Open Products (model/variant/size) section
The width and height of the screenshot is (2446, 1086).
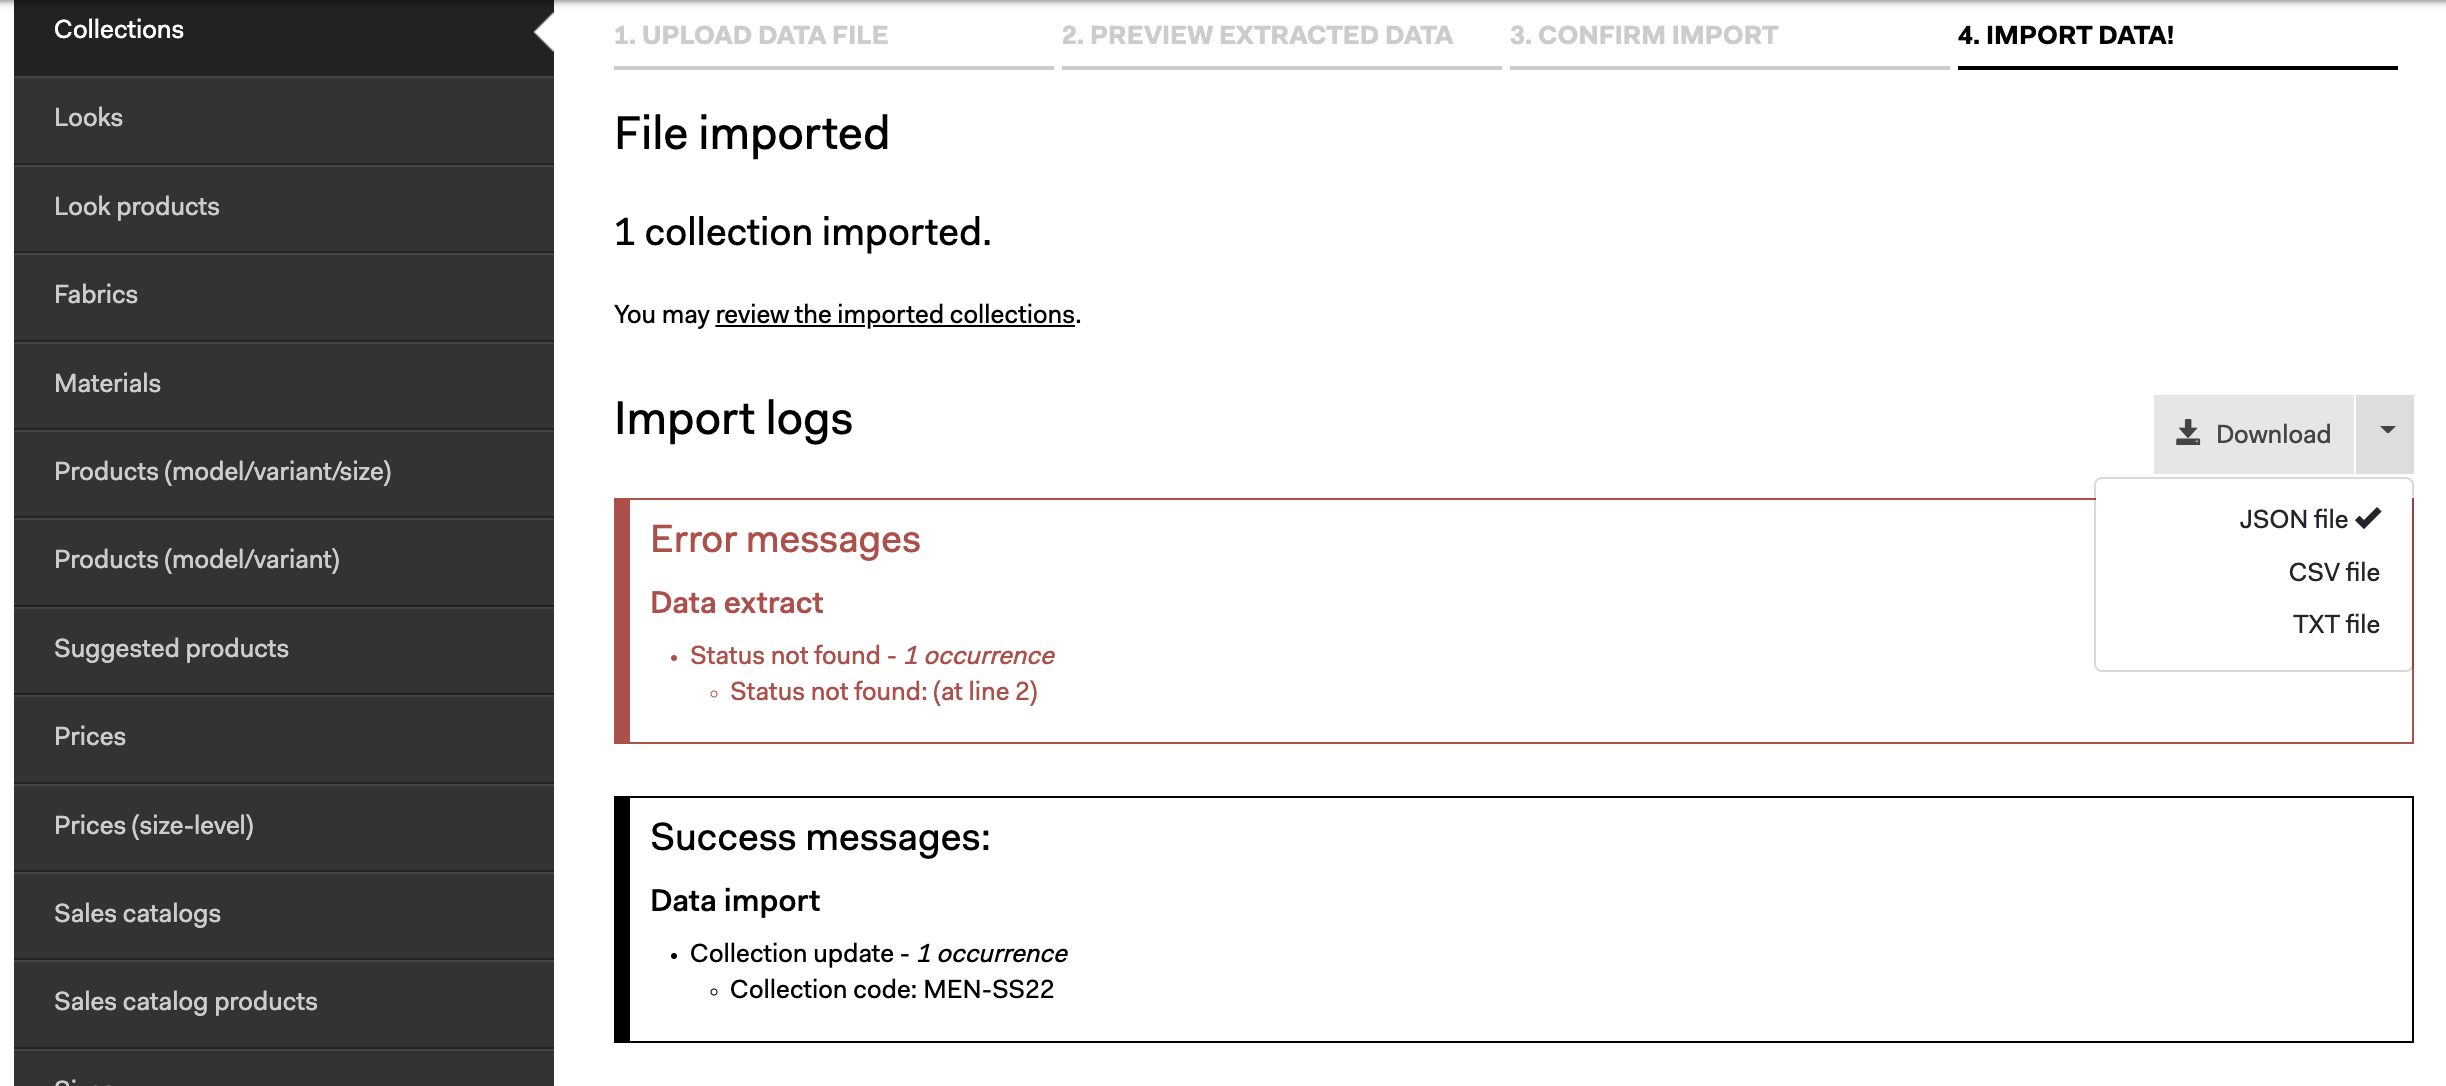pyautogui.click(x=284, y=472)
